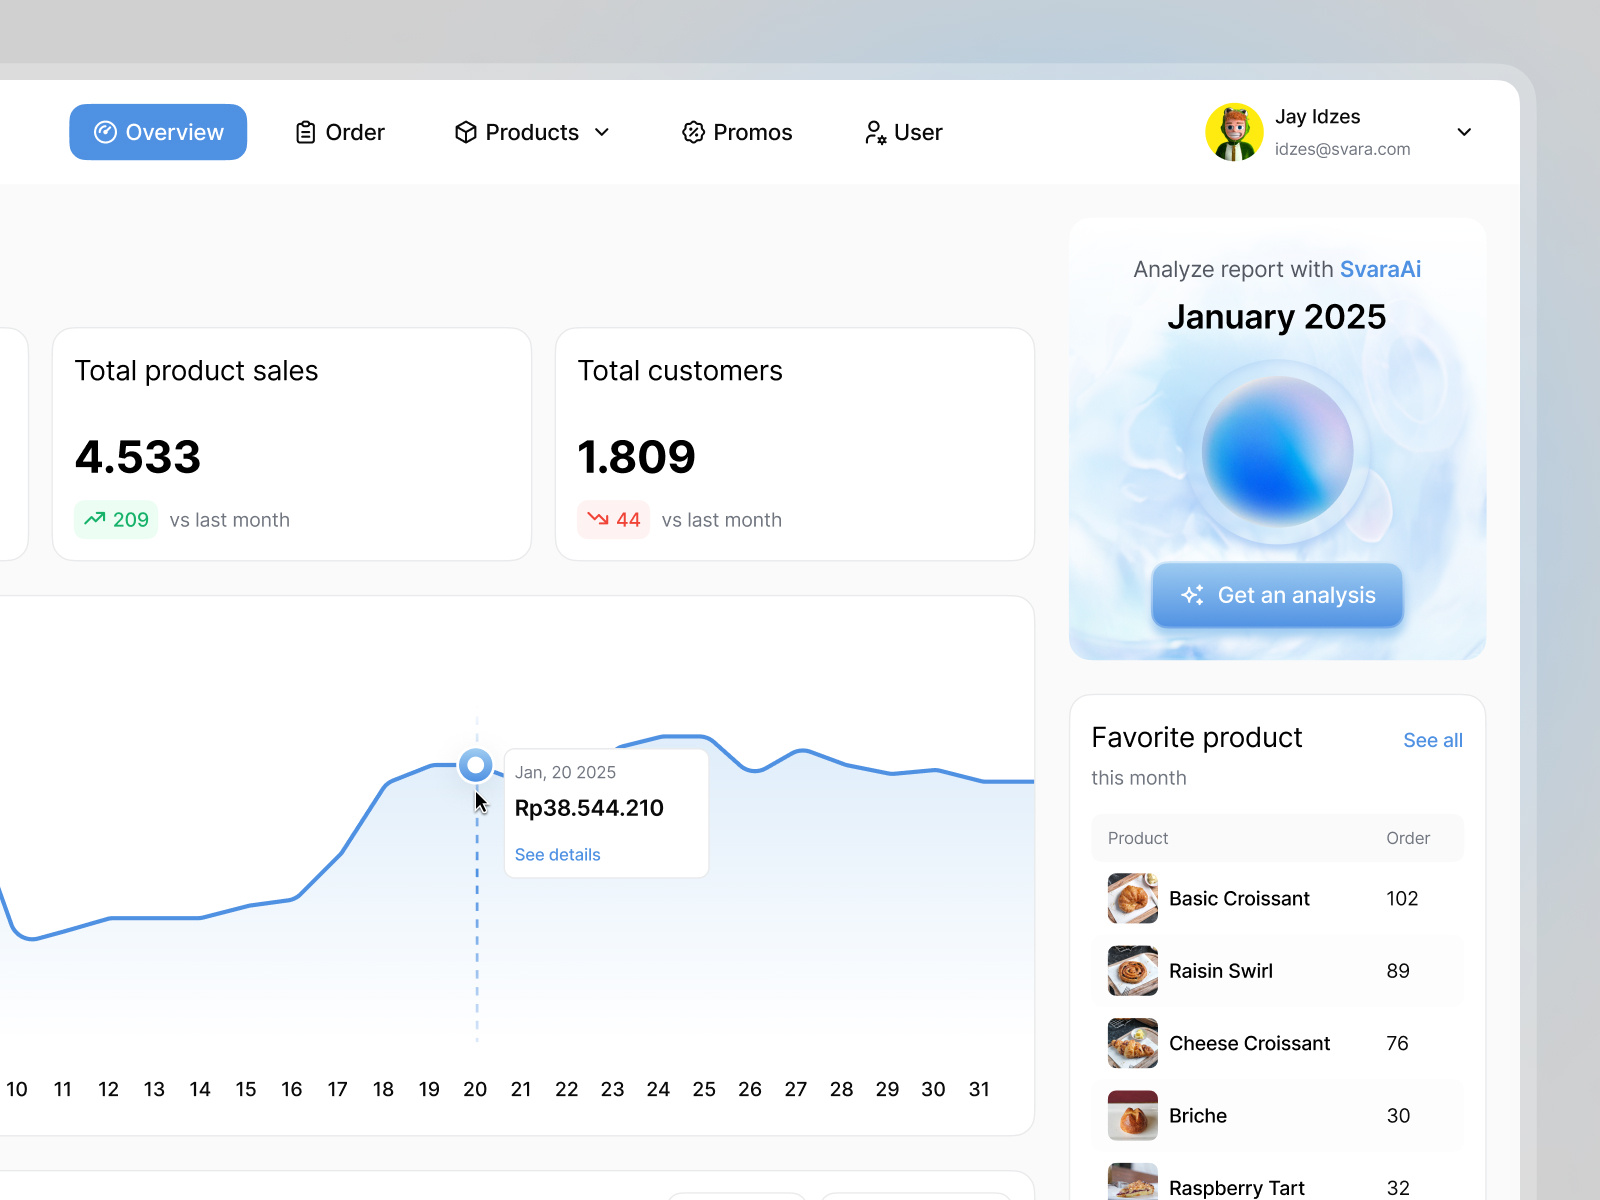This screenshot has width=1600, height=1200.
Task: Switch to the Order tab
Action: (339, 131)
